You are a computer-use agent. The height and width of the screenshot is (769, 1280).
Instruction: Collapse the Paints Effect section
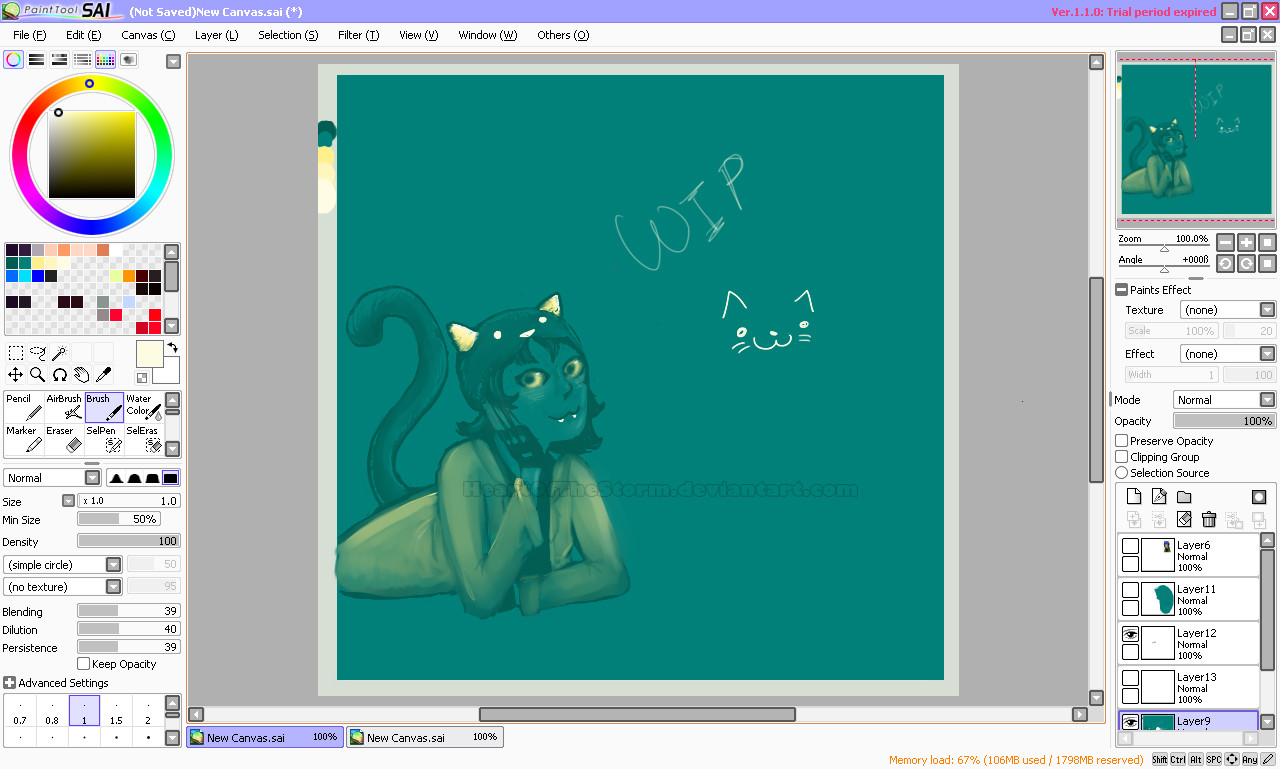(x=1121, y=290)
